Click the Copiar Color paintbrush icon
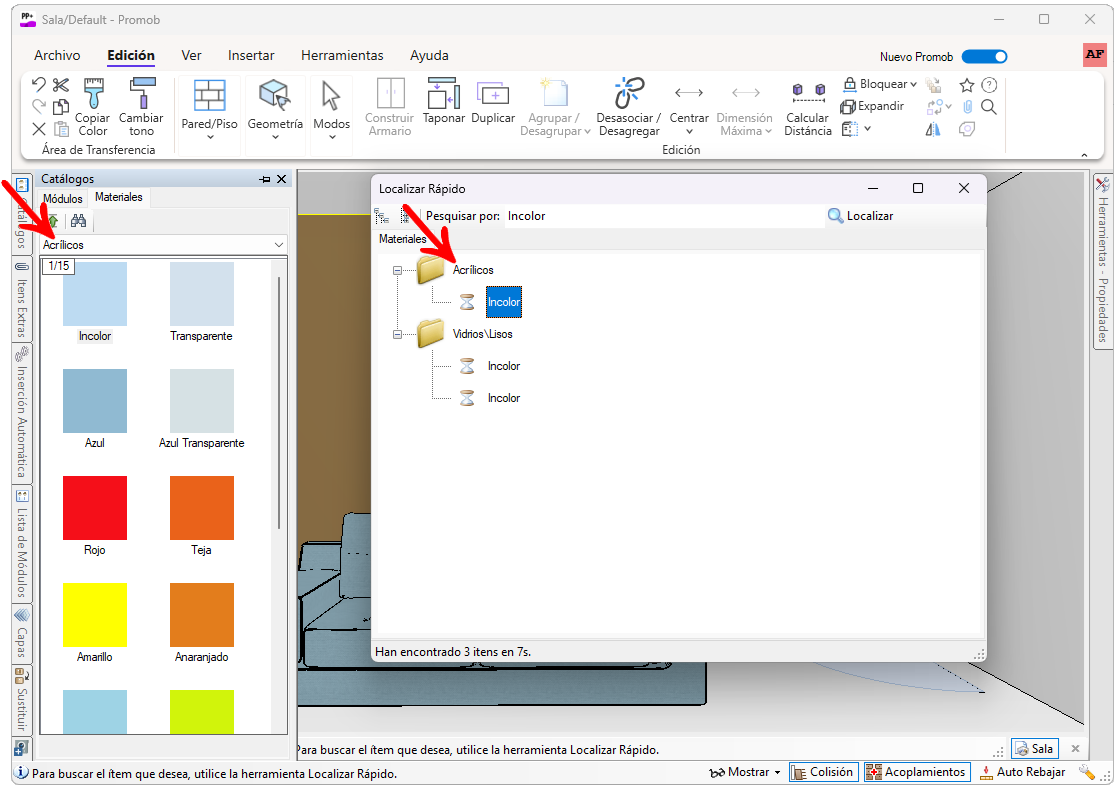The width and height of the screenshot is (1115, 789). (x=93, y=94)
